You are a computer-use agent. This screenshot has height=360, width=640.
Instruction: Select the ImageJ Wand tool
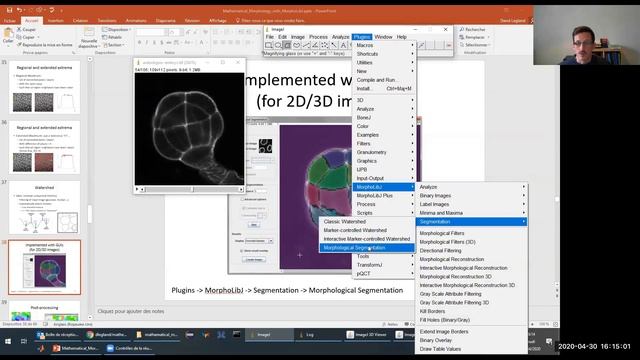pyautogui.click(x=334, y=45)
